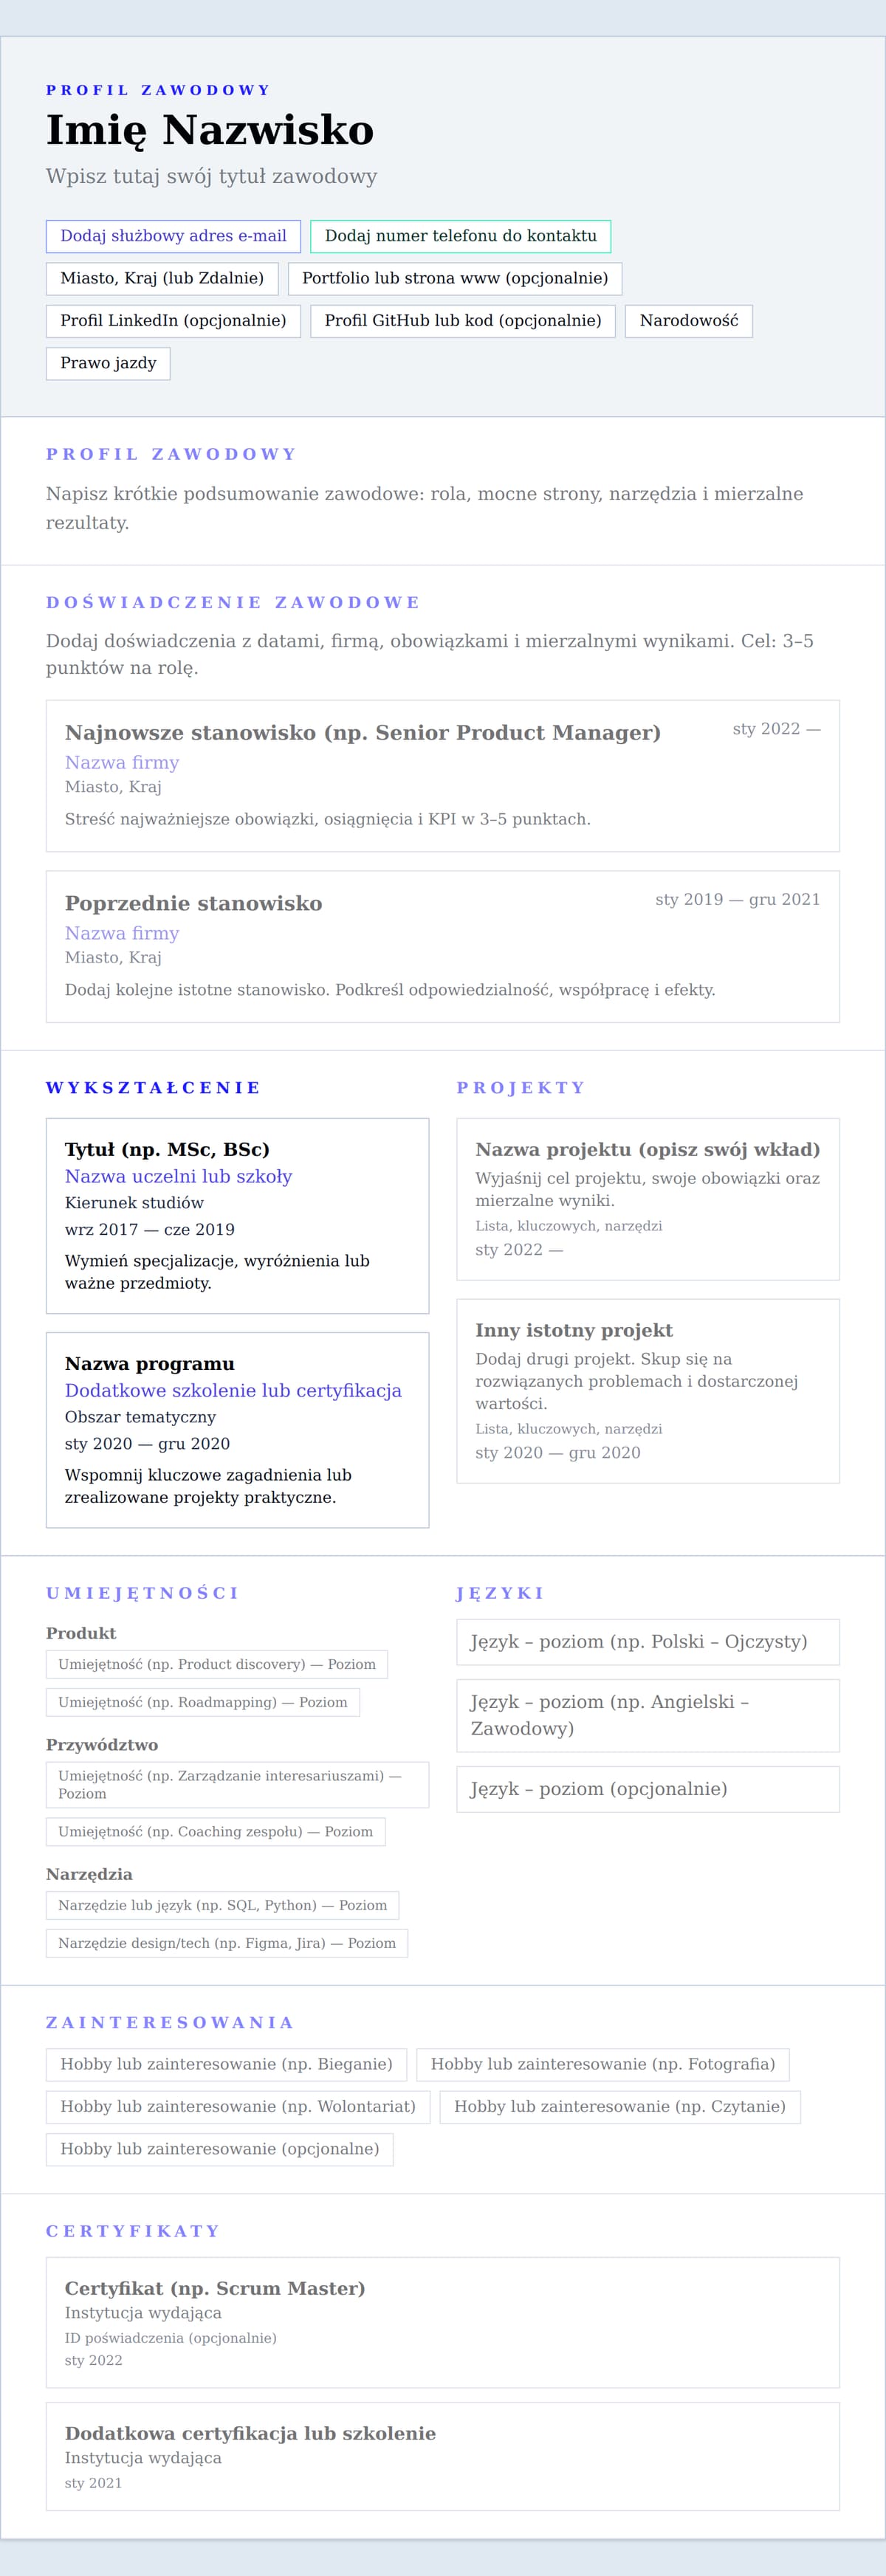
Task: Select the Scrum Master certificate heading
Action: coord(215,2289)
